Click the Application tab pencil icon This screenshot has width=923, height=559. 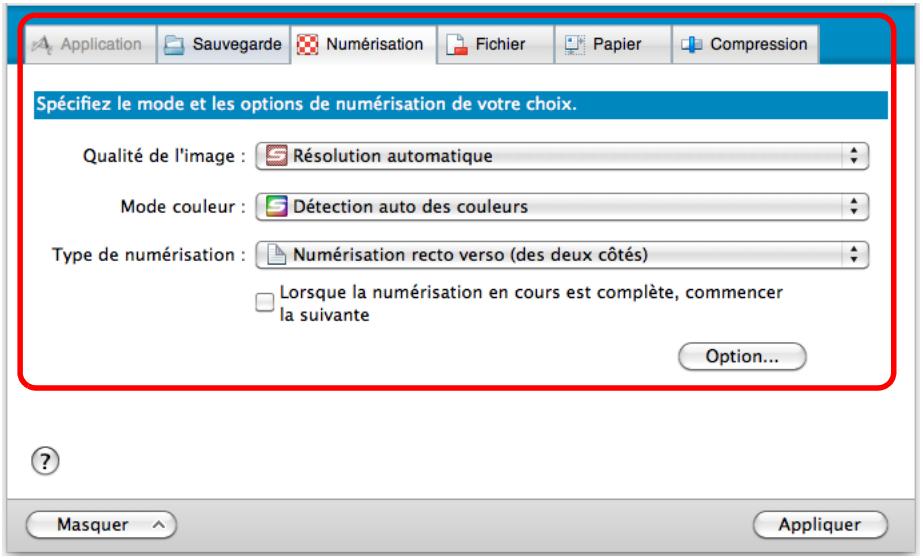coord(42,45)
